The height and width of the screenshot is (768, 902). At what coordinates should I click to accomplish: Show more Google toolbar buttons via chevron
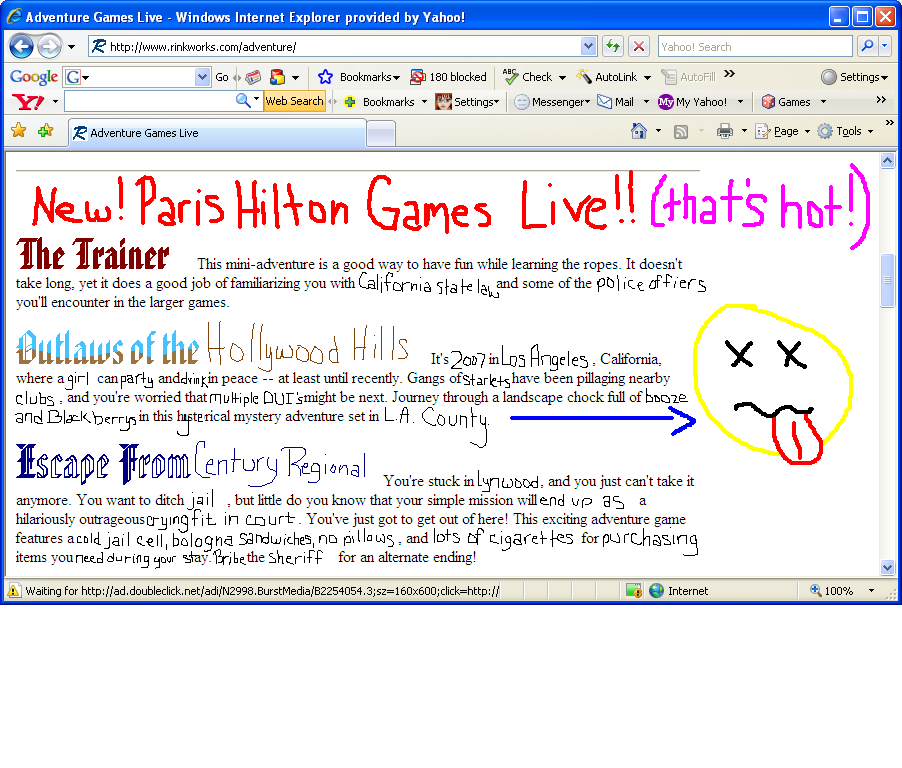pos(729,74)
